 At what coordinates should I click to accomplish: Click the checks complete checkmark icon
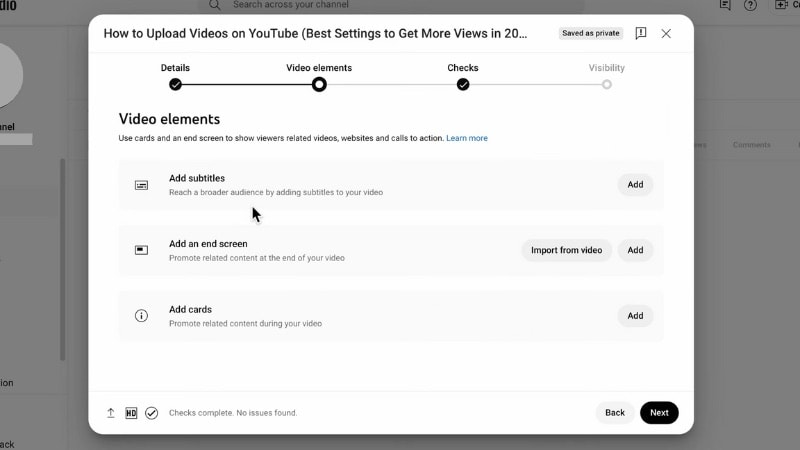(x=152, y=413)
